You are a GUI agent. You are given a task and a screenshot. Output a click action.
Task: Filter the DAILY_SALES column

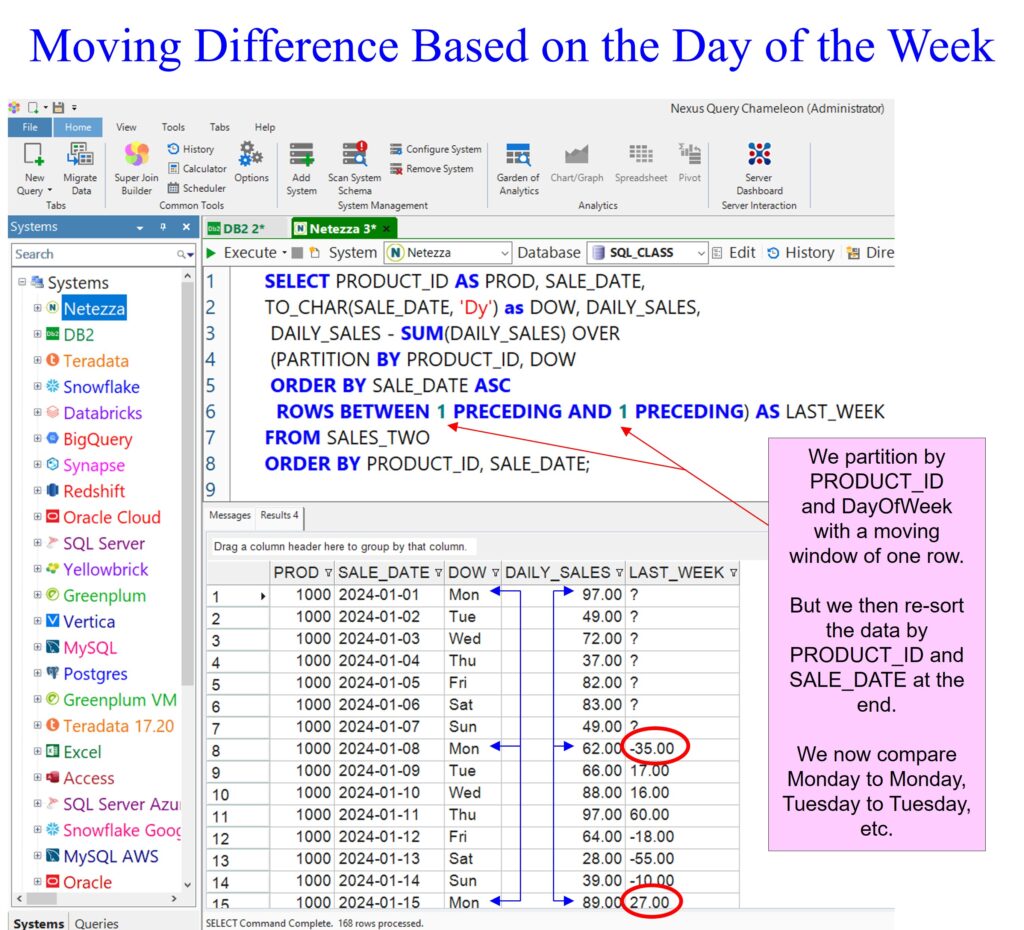coord(617,573)
